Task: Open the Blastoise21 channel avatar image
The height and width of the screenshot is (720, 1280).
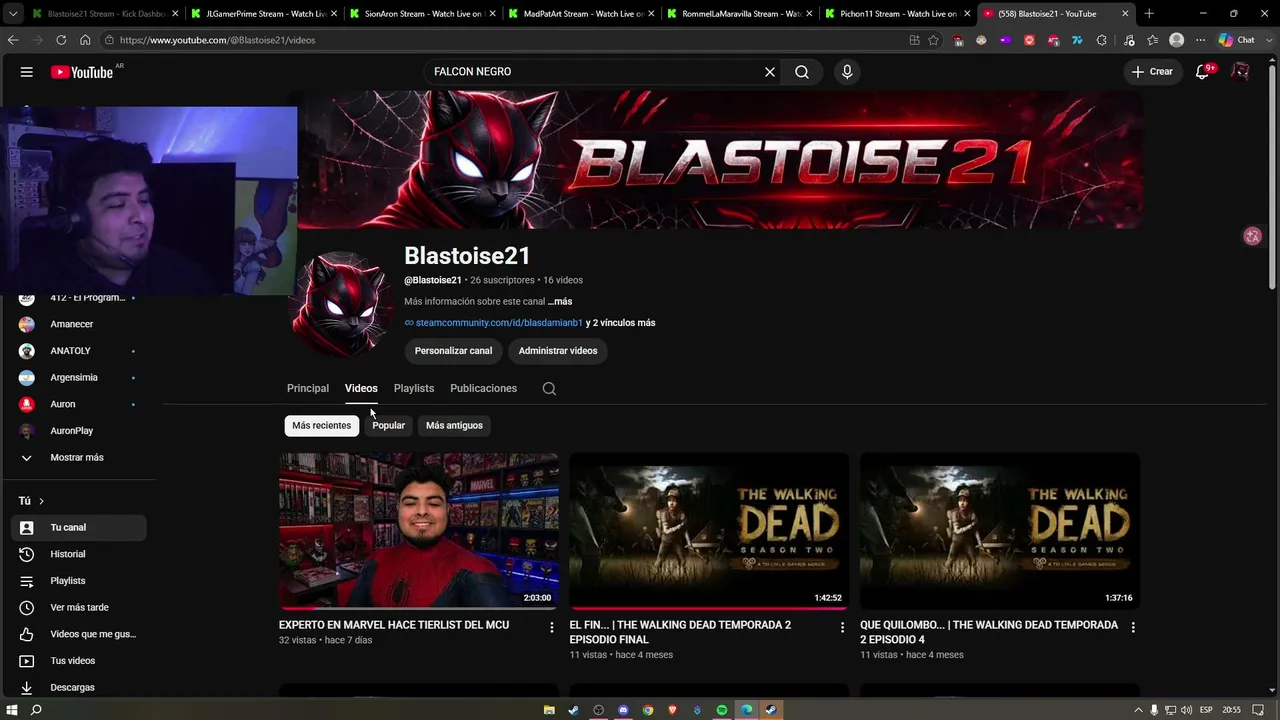Action: coord(341,302)
